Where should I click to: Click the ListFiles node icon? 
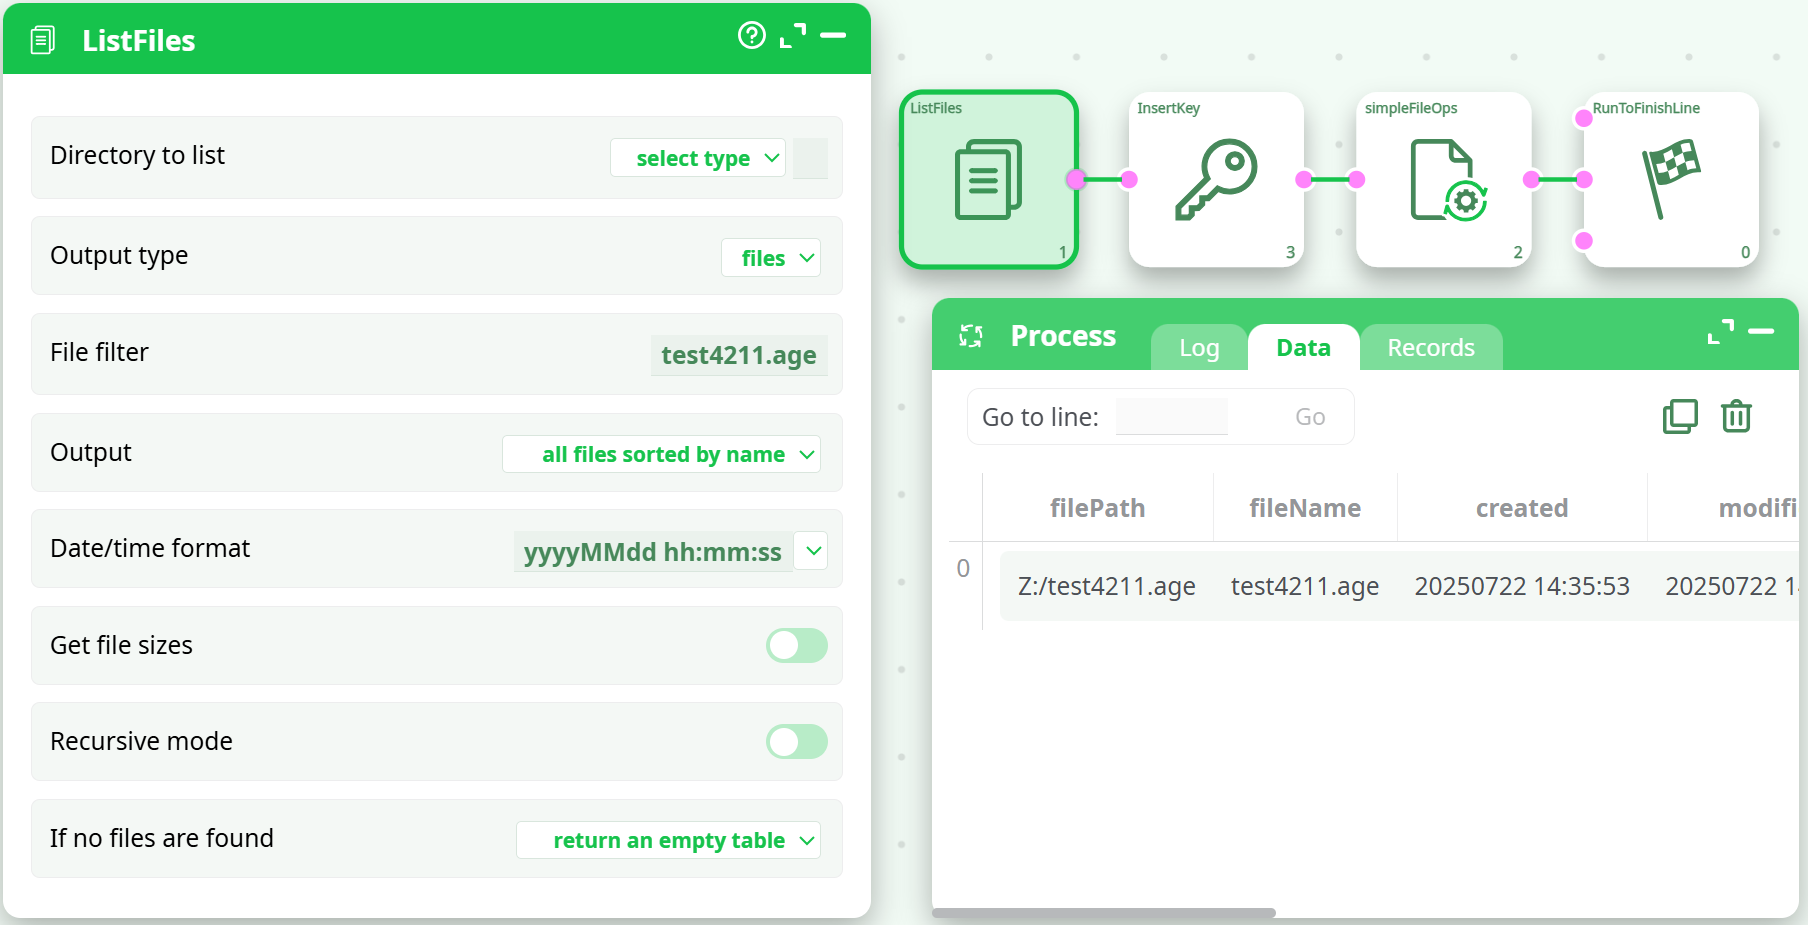[x=988, y=180]
